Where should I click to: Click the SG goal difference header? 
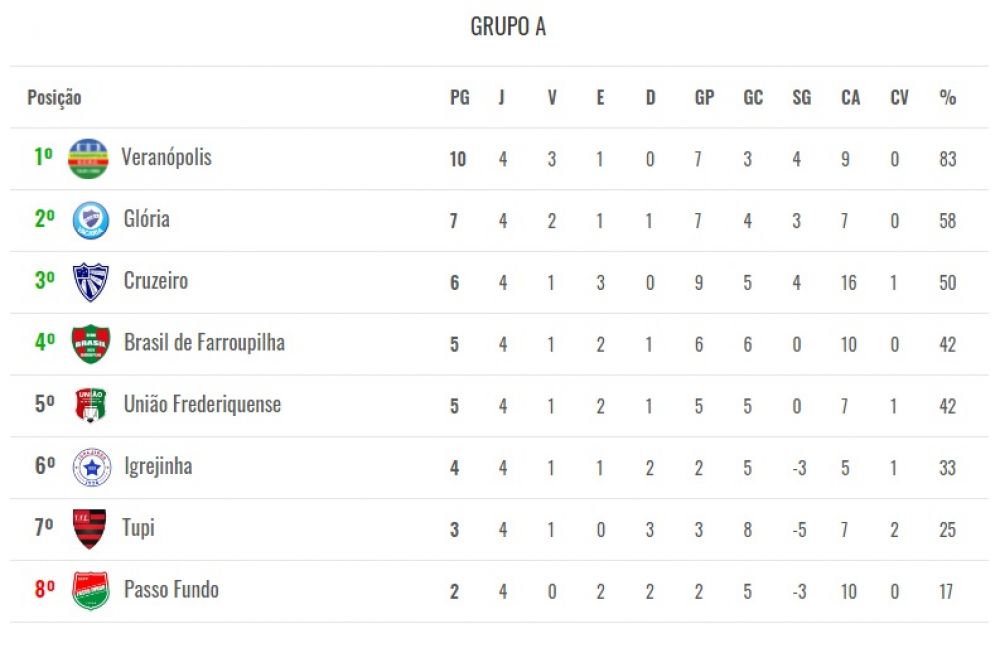pos(802,98)
